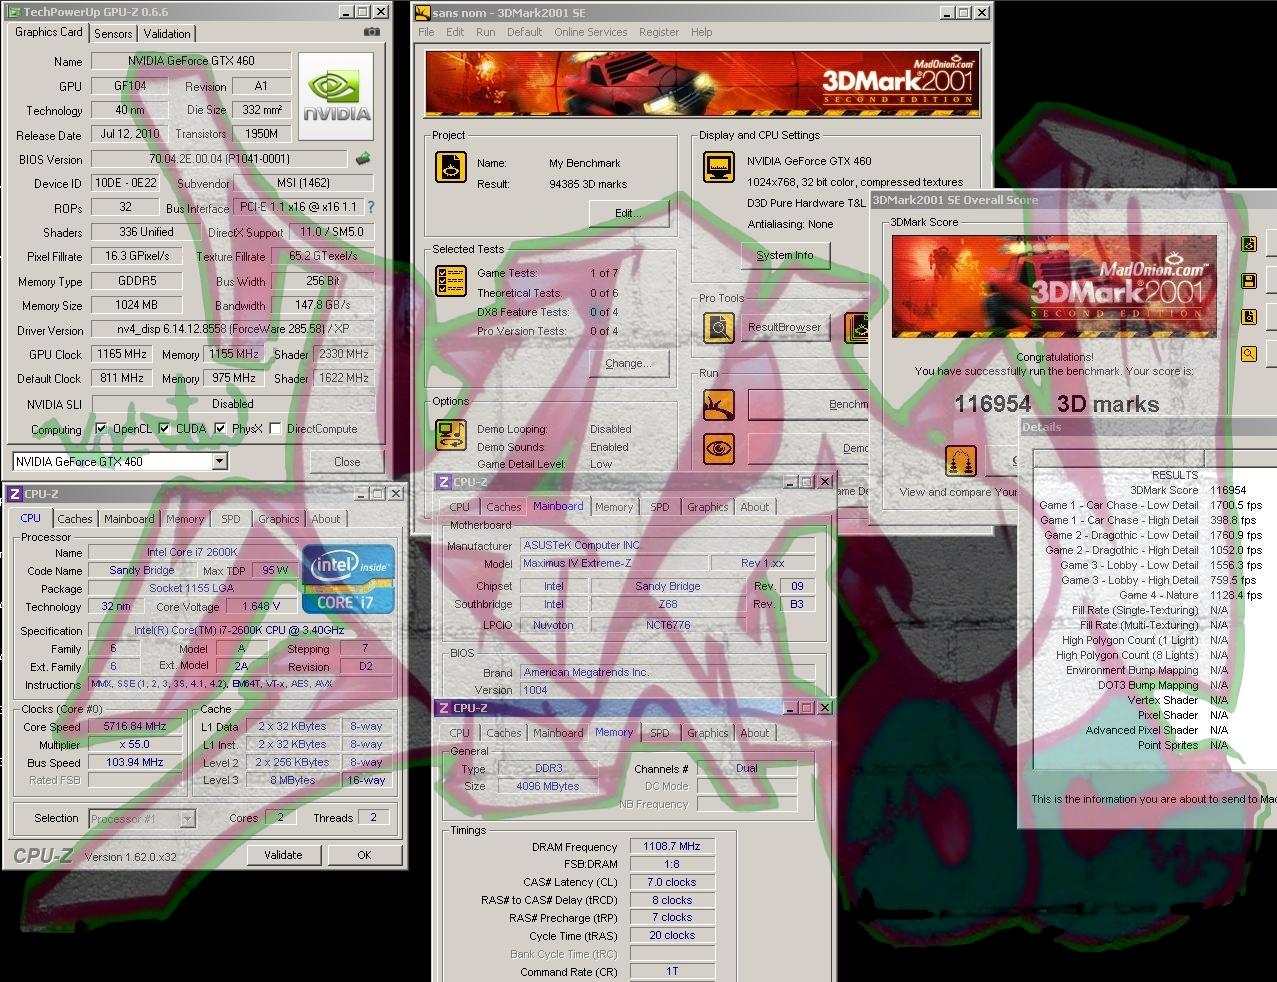
Task: Click the BIOS Version field in GPU-Z
Action: (x=219, y=159)
